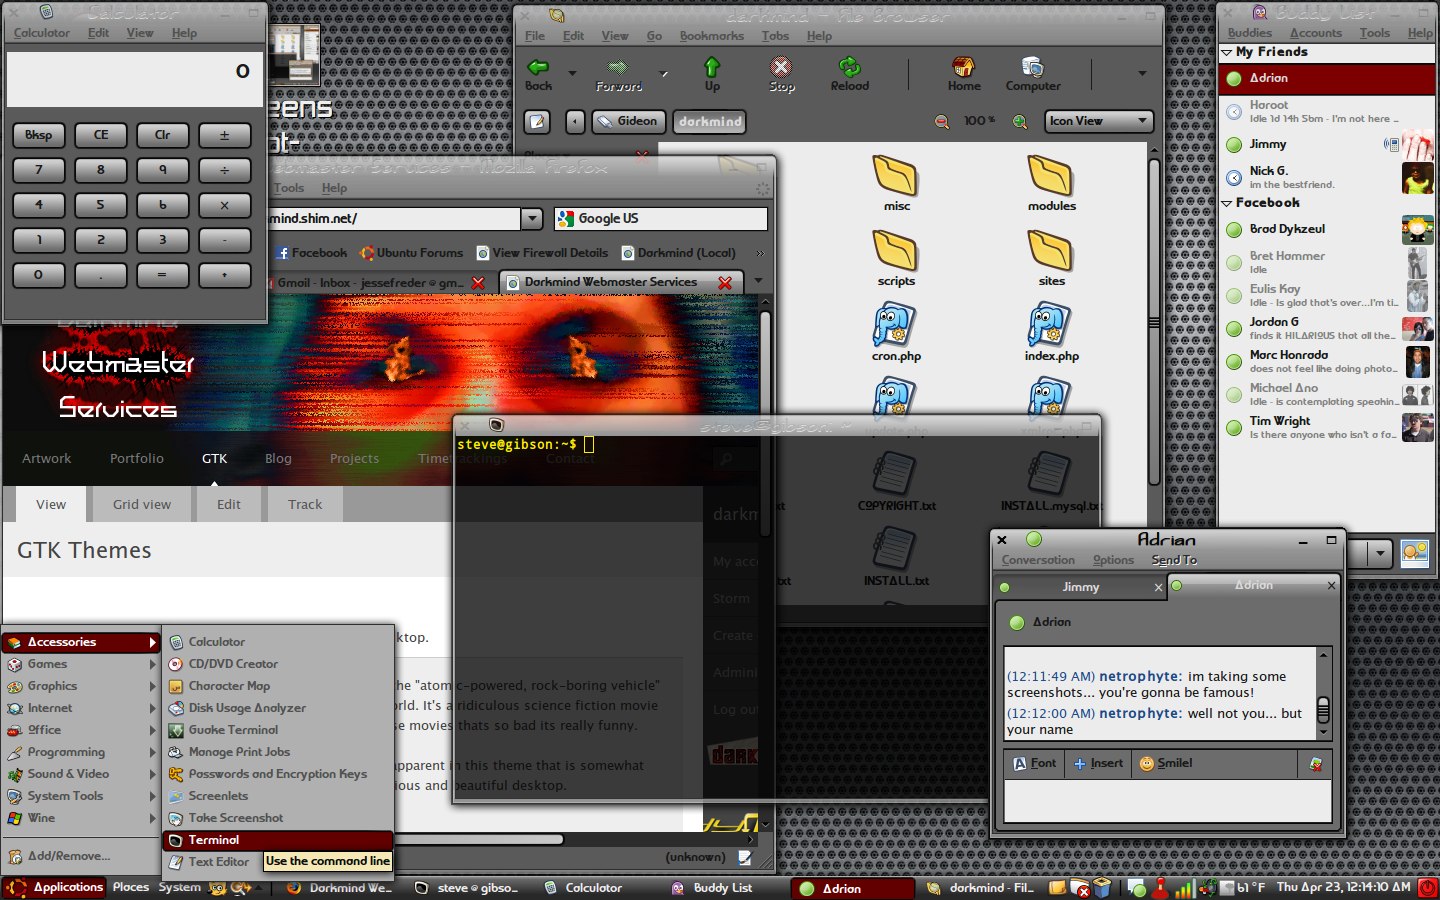Open Computer from the file browser toolbar
The width and height of the screenshot is (1440, 900).
click(1033, 74)
